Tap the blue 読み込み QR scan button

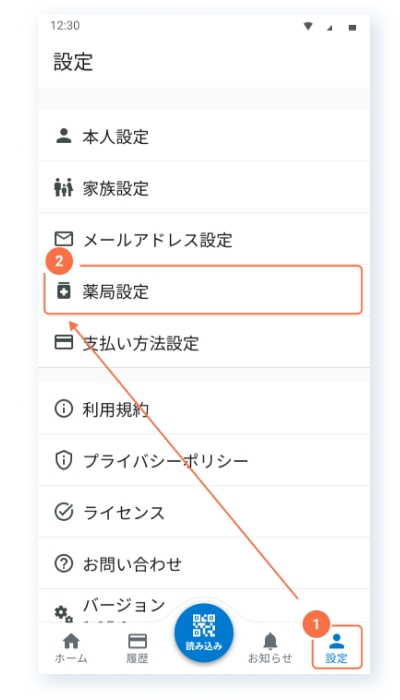coord(204,632)
